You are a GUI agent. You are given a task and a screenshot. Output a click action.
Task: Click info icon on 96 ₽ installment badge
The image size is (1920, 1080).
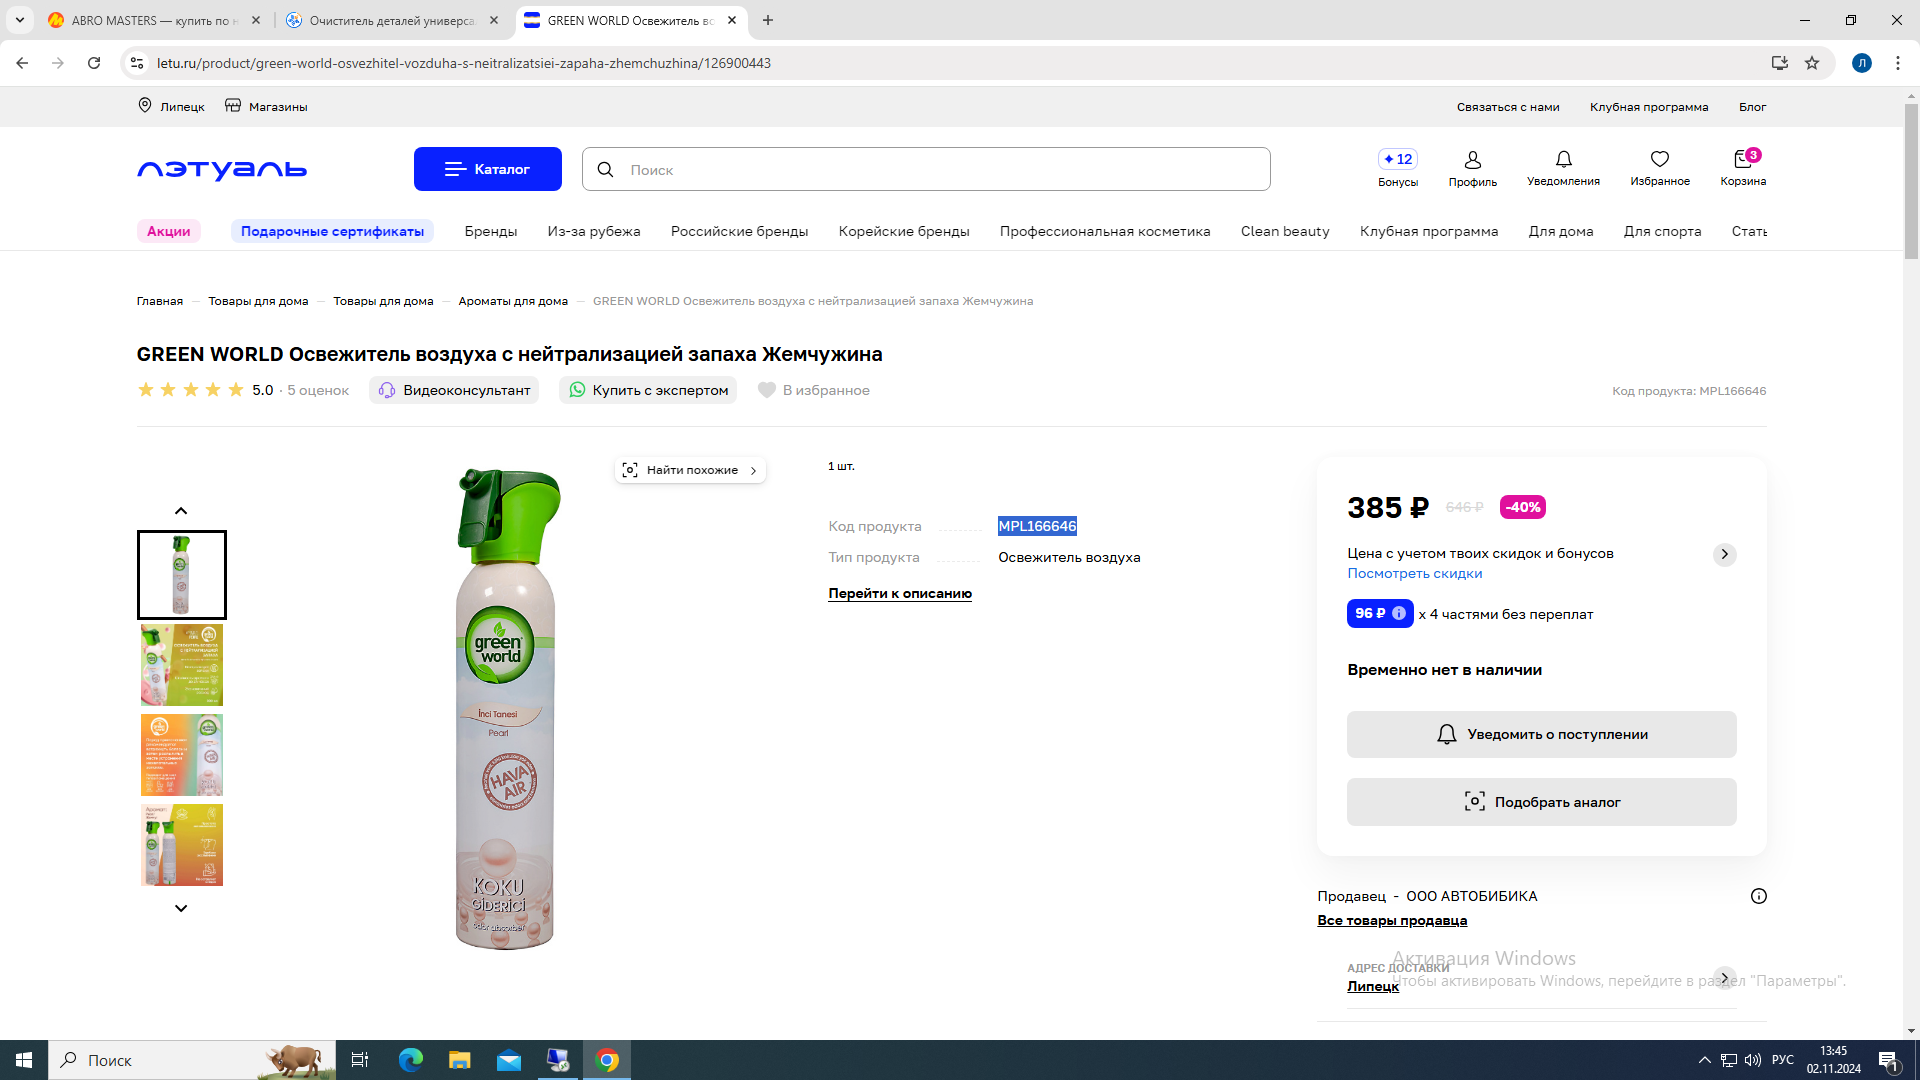click(1399, 613)
